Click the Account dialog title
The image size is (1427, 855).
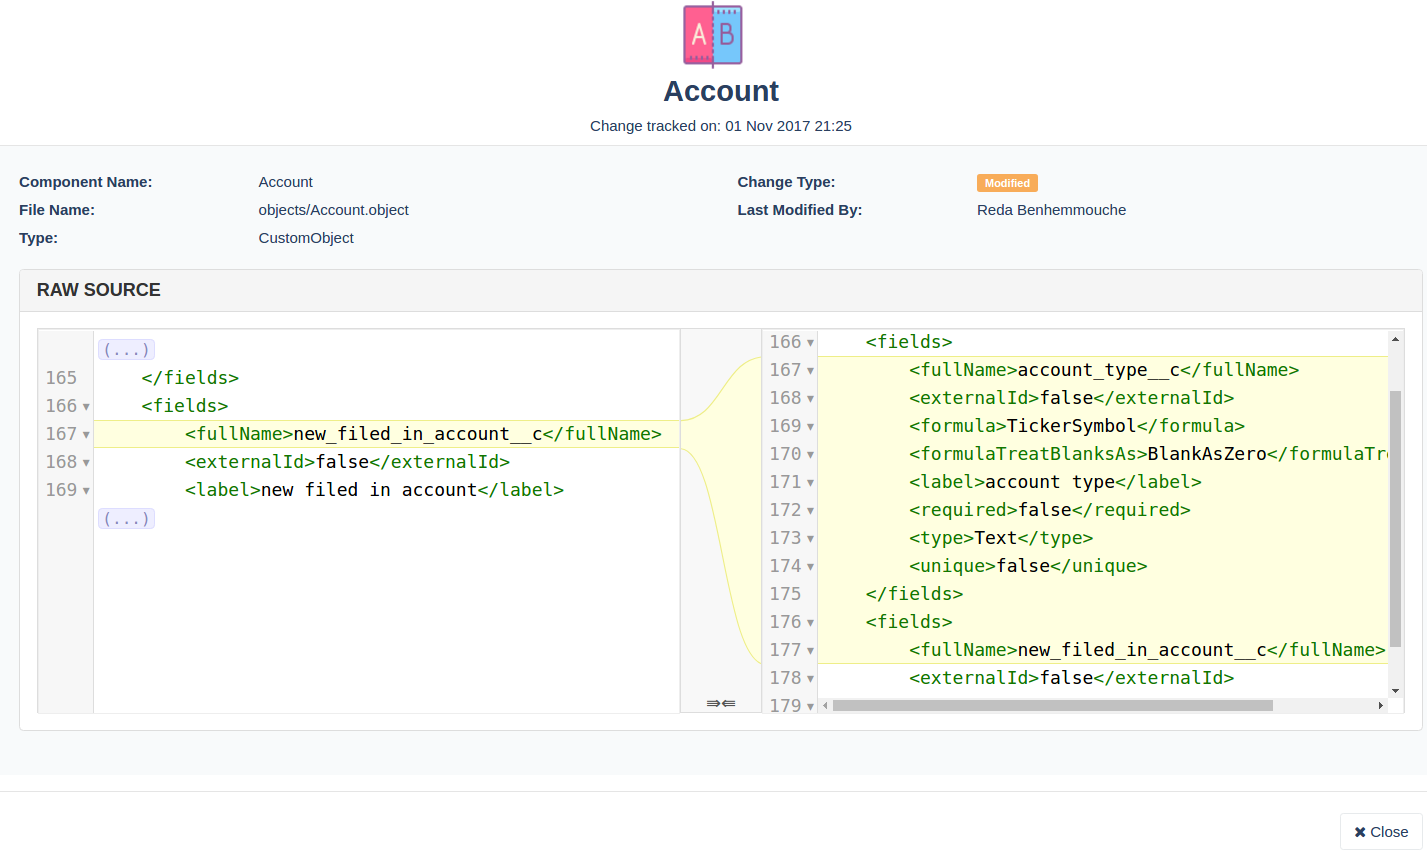click(721, 91)
